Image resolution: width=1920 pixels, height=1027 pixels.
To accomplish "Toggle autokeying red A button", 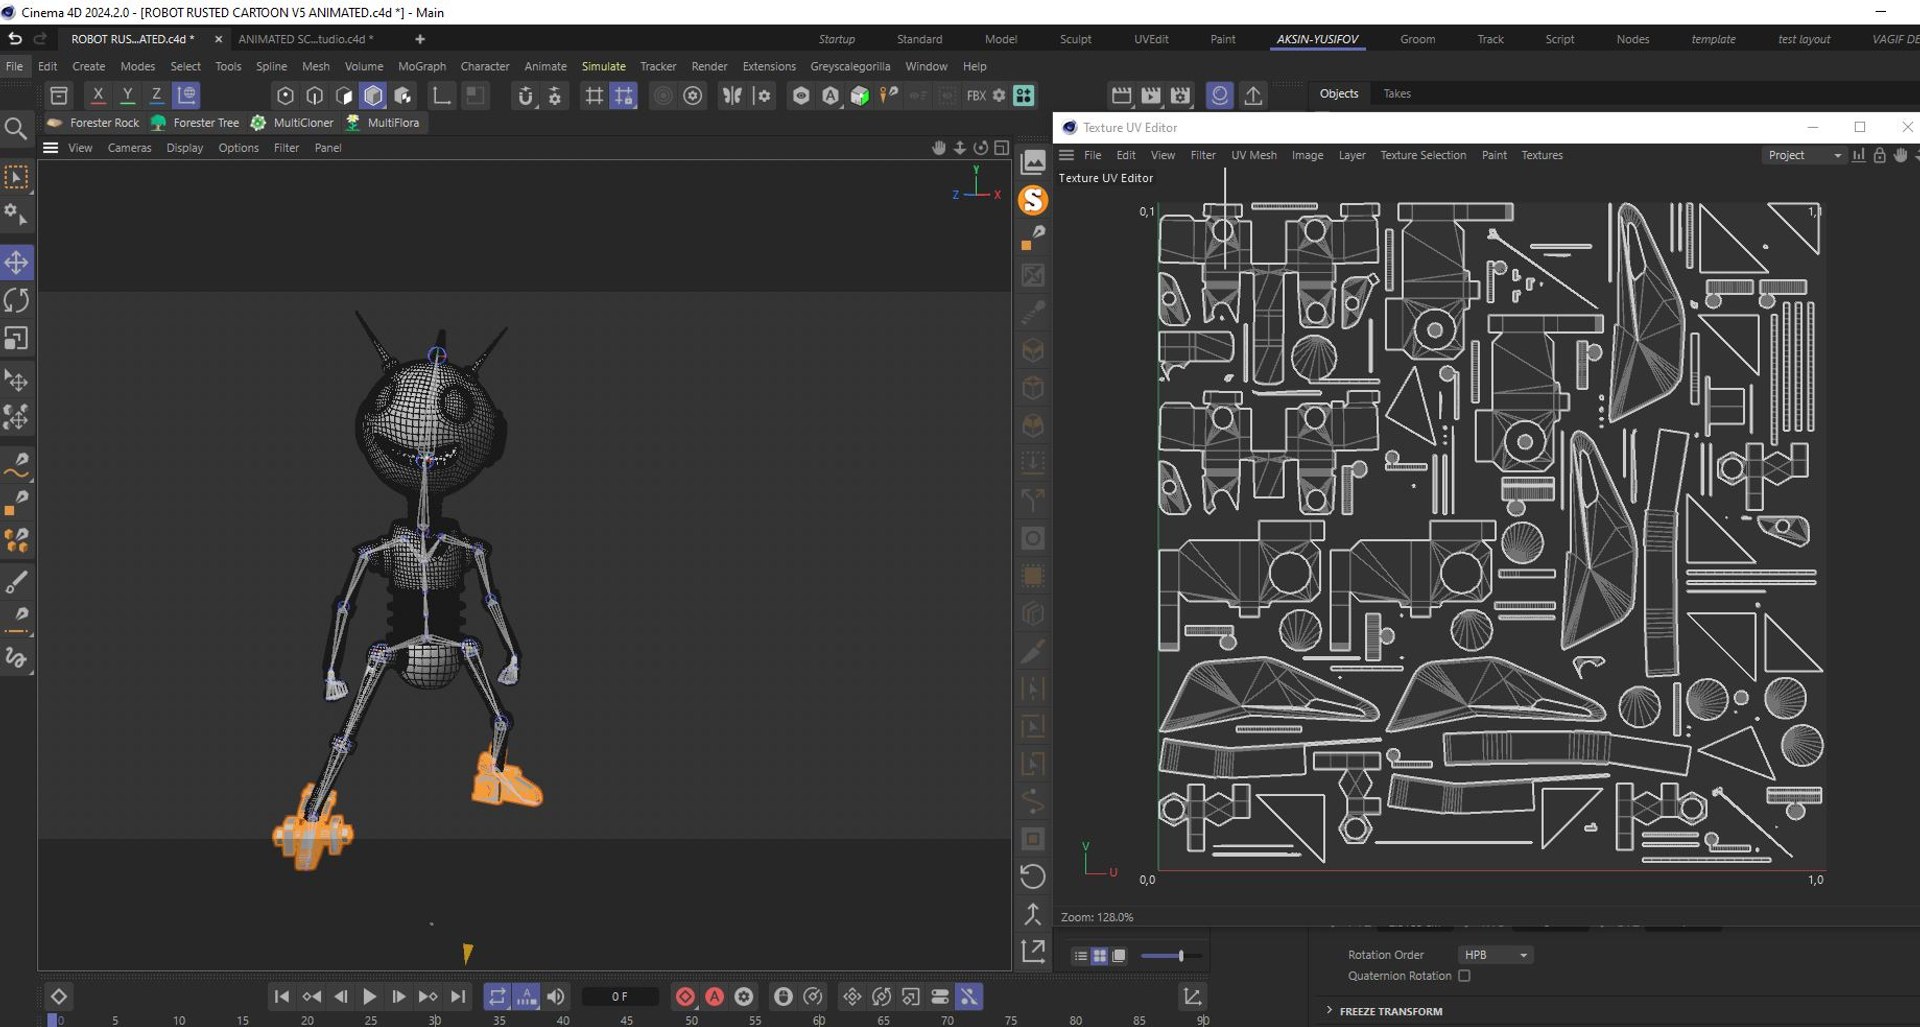I will tap(714, 997).
